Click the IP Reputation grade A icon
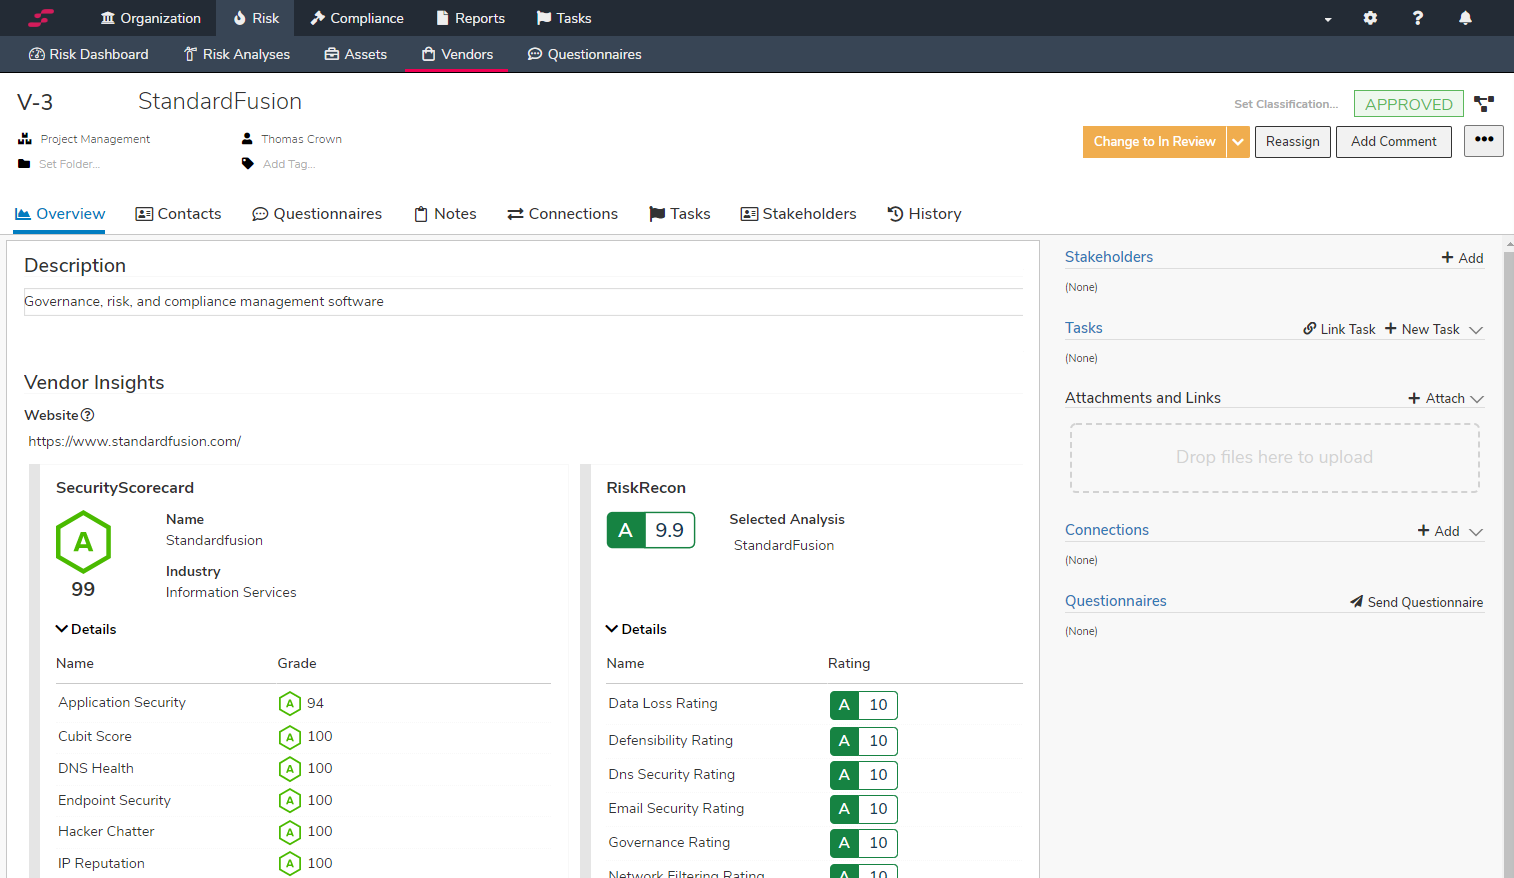 pos(290,864)
